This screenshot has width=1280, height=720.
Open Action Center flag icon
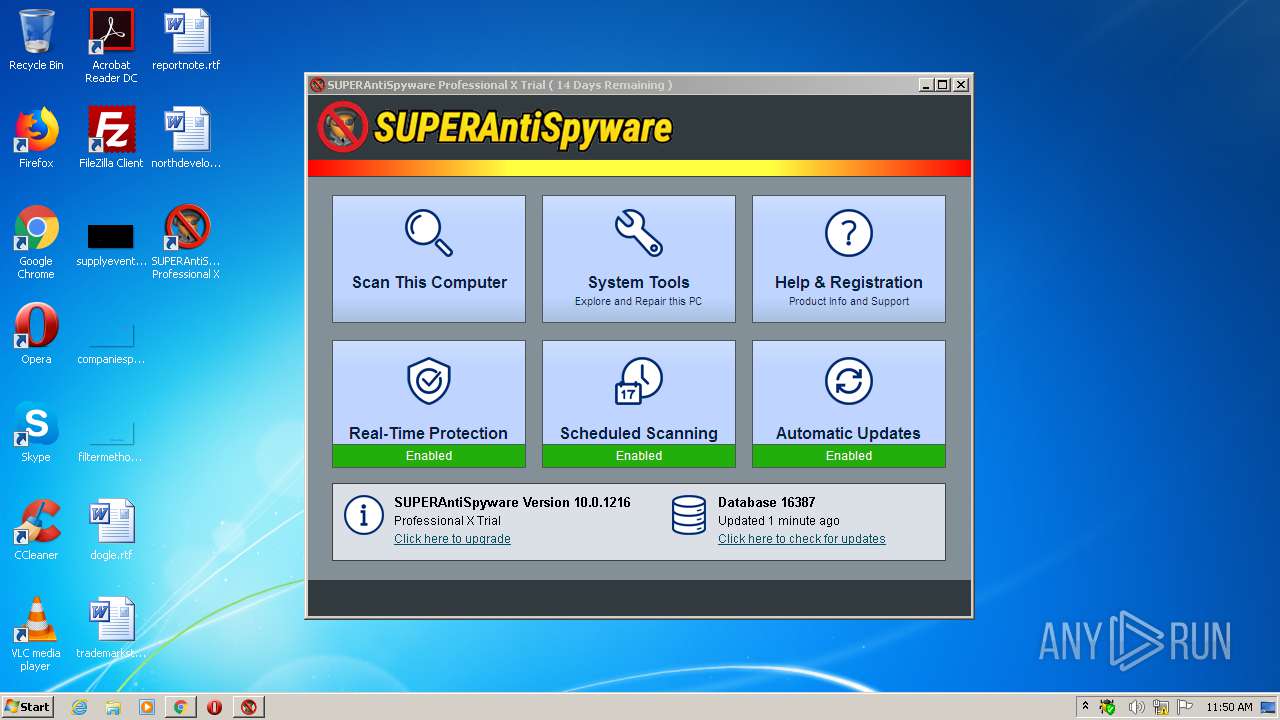[x=1185, y=707]
